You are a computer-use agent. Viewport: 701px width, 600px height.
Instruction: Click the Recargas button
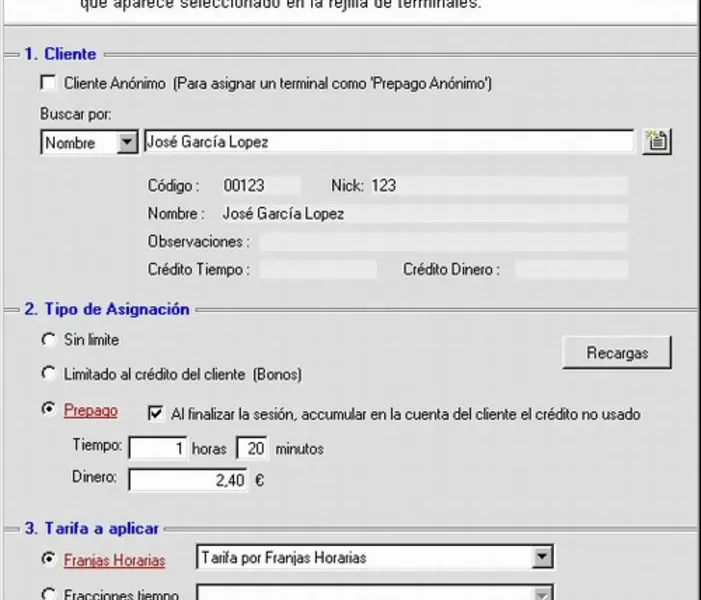(x=617, y=353)
